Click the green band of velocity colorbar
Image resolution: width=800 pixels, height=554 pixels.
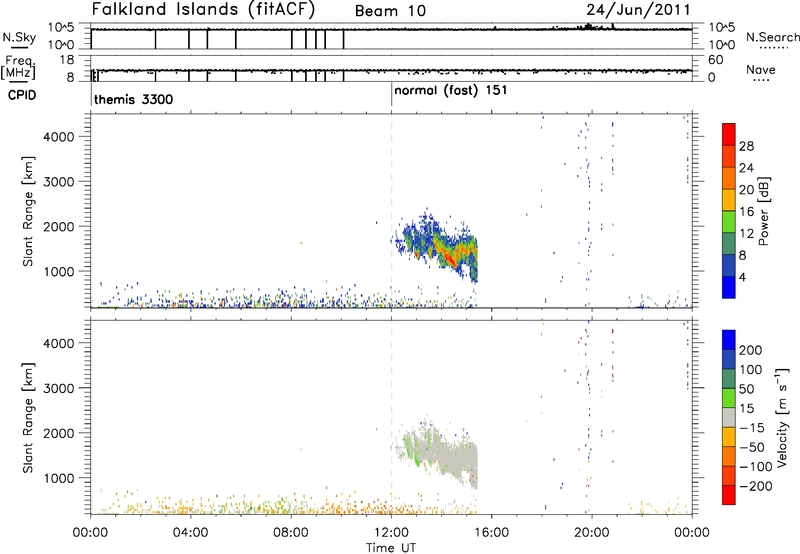(x=729, y=398)
